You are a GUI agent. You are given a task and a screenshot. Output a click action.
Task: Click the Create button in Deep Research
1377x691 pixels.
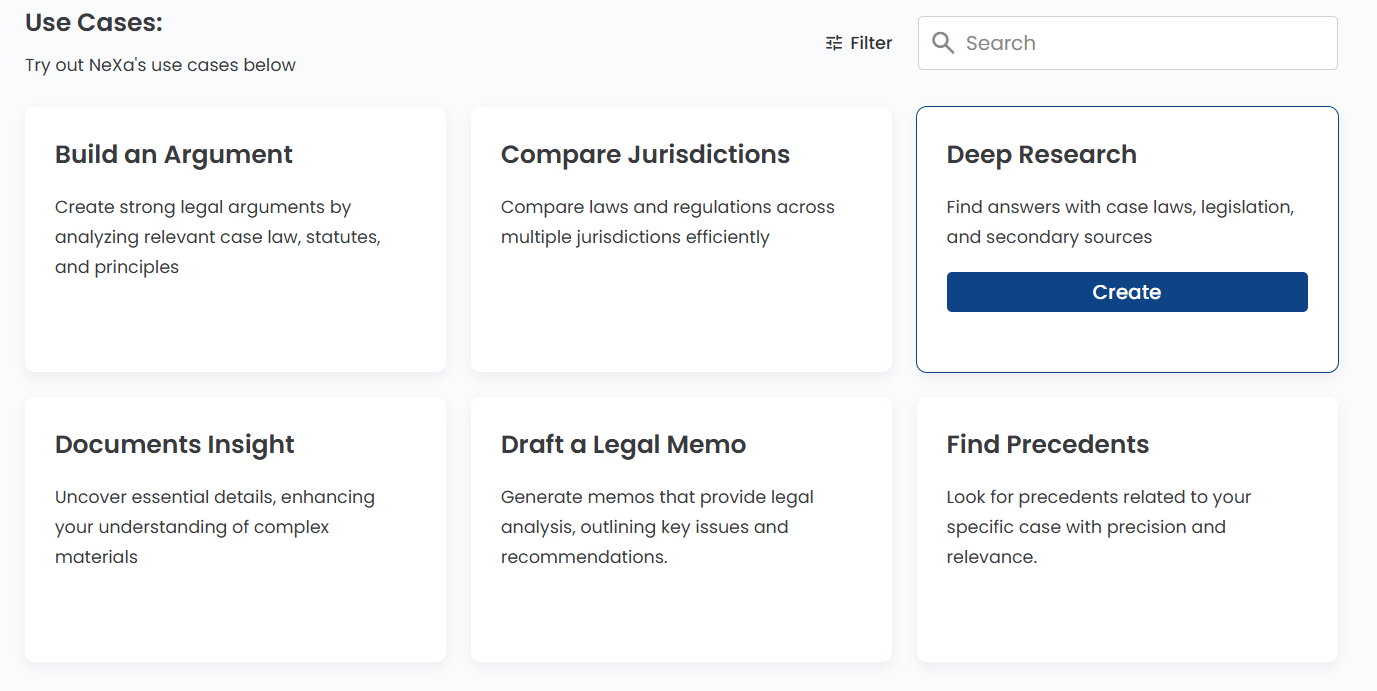click(1127, 292)
